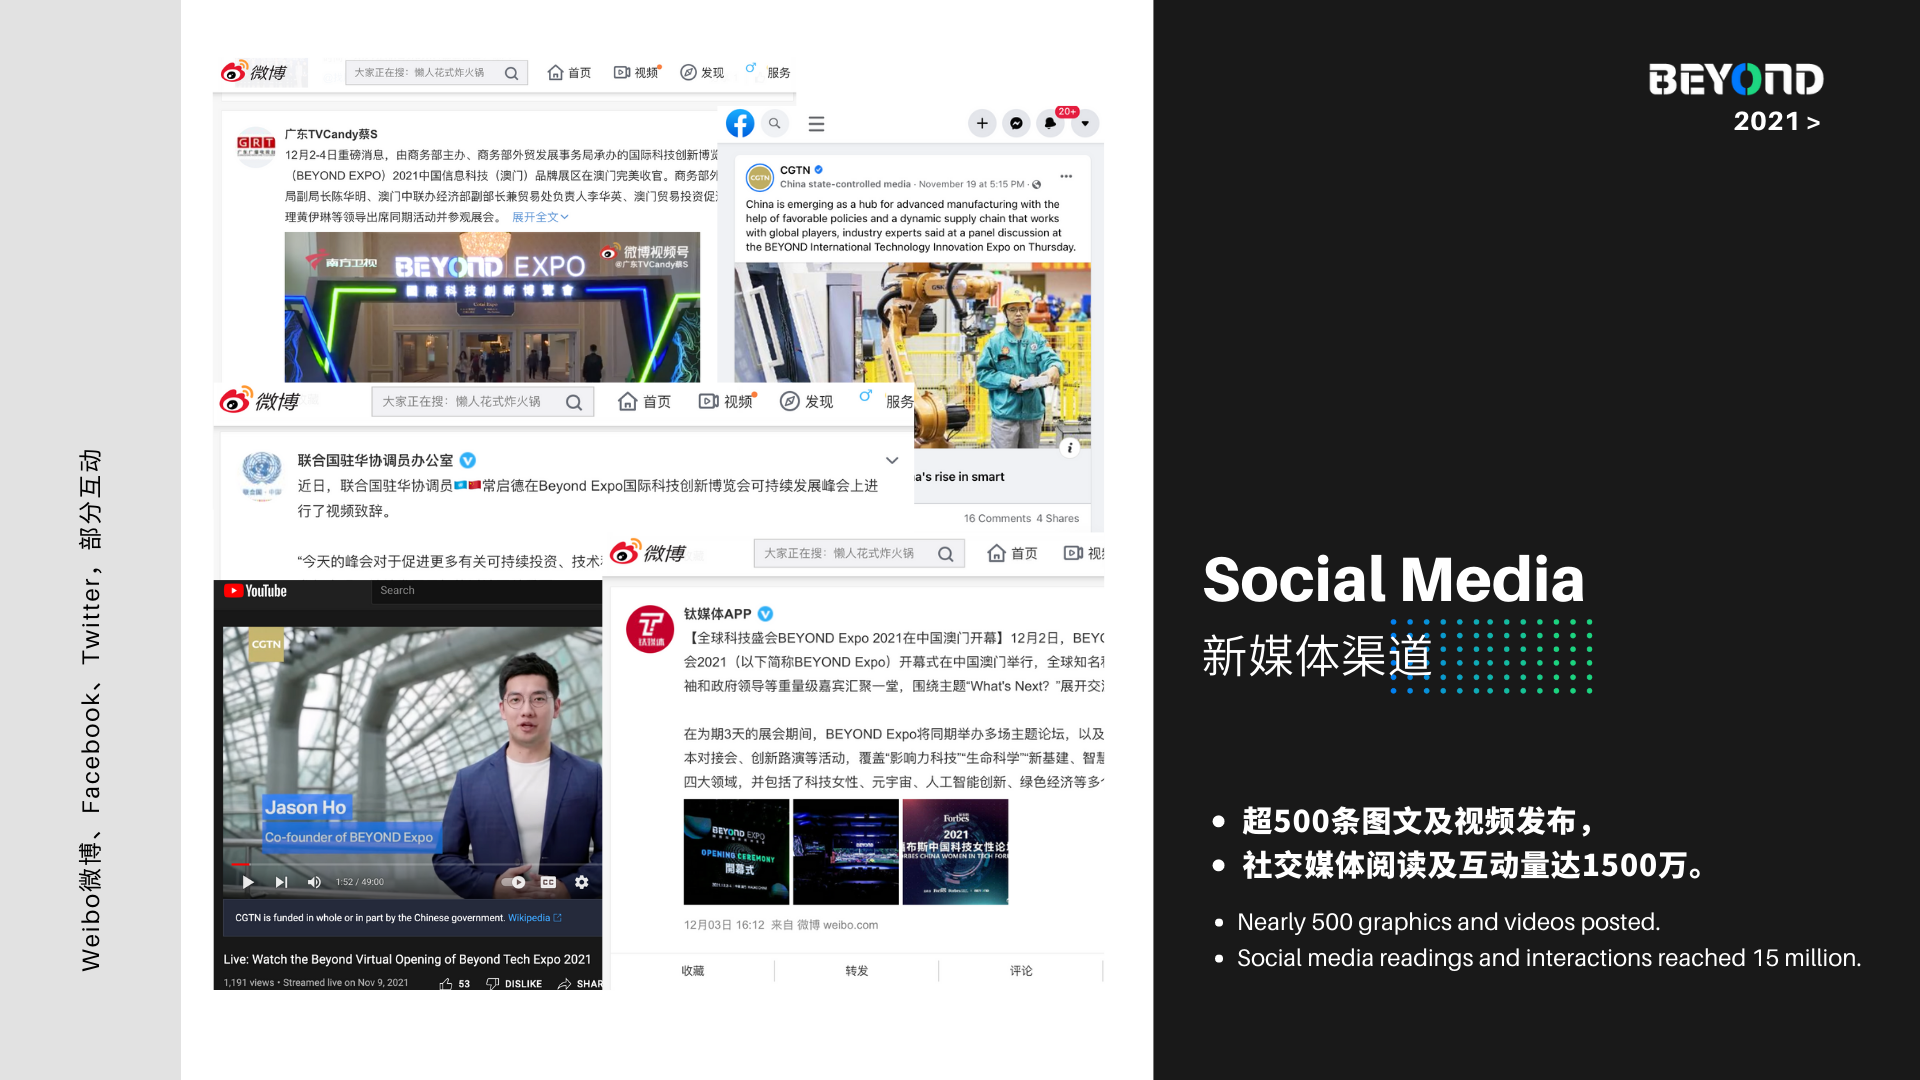
Task: Skip to next YouTube video
Action: point(282,882)
